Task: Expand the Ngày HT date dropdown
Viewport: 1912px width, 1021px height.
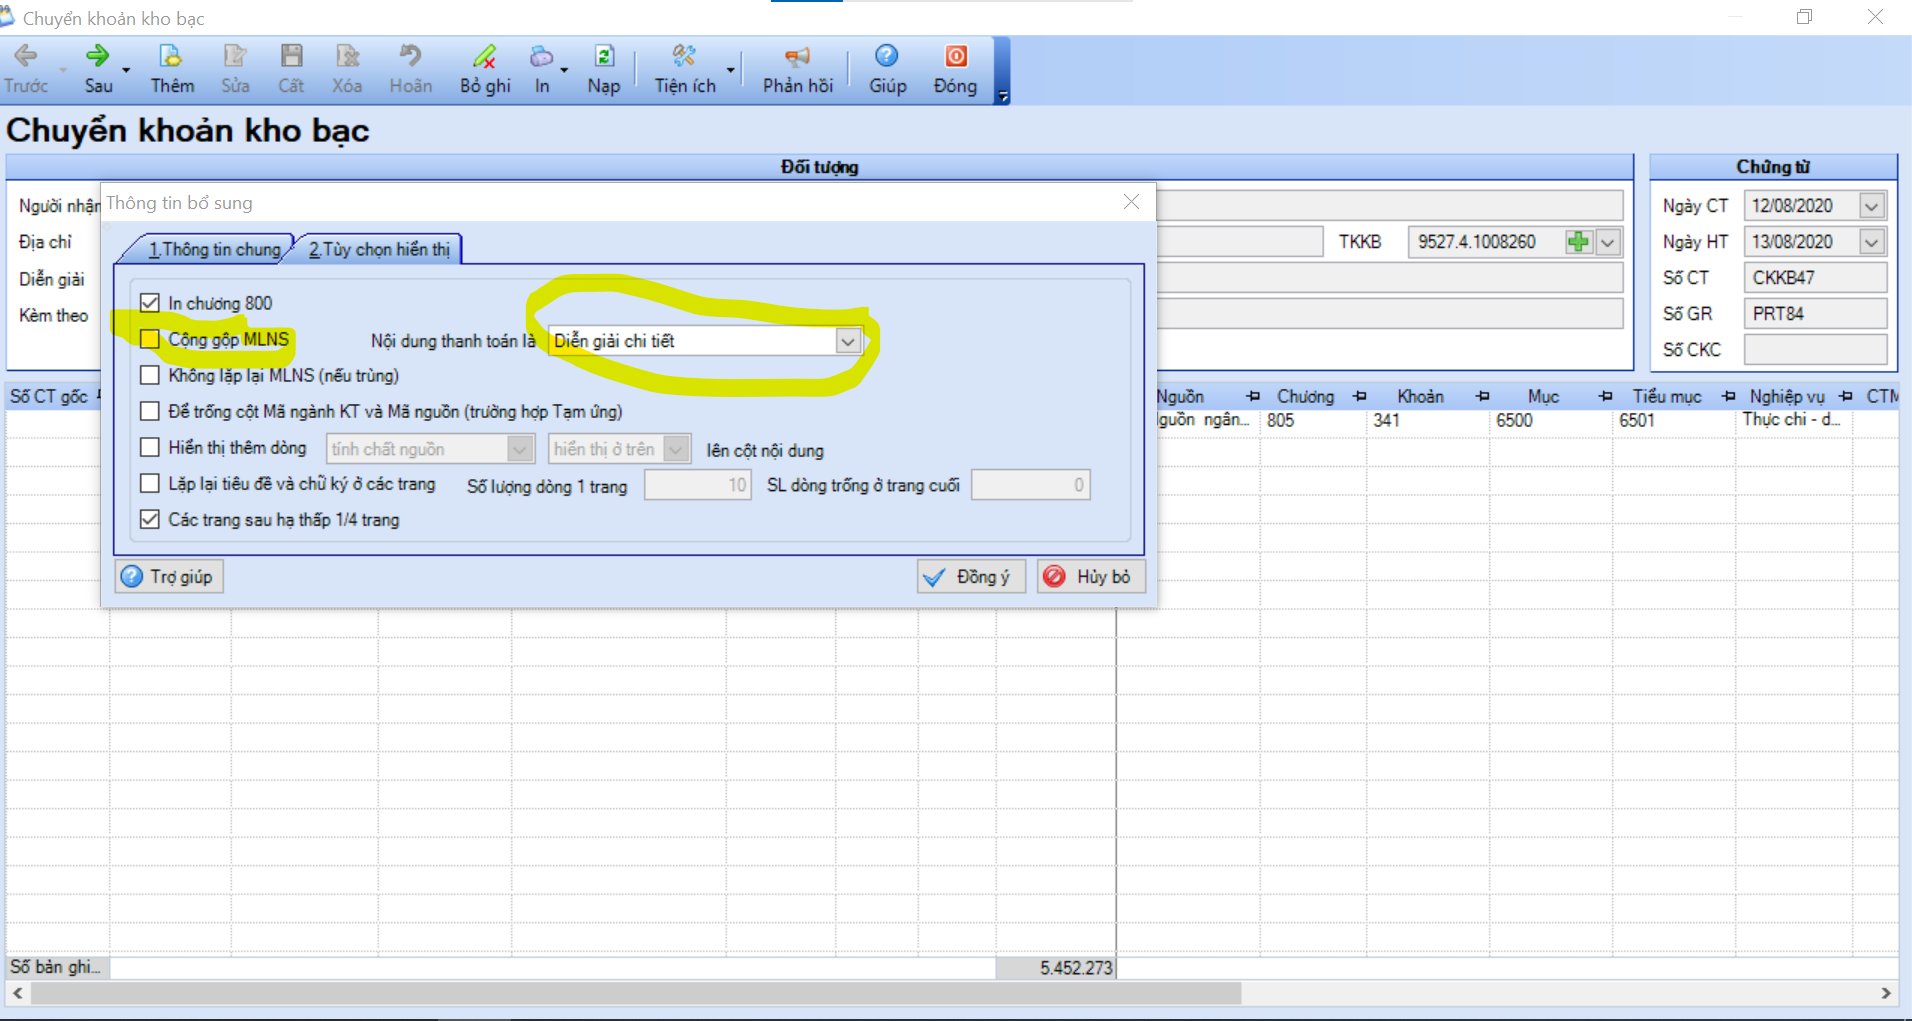Action: pyautogui.click(x=1871, y=242)
